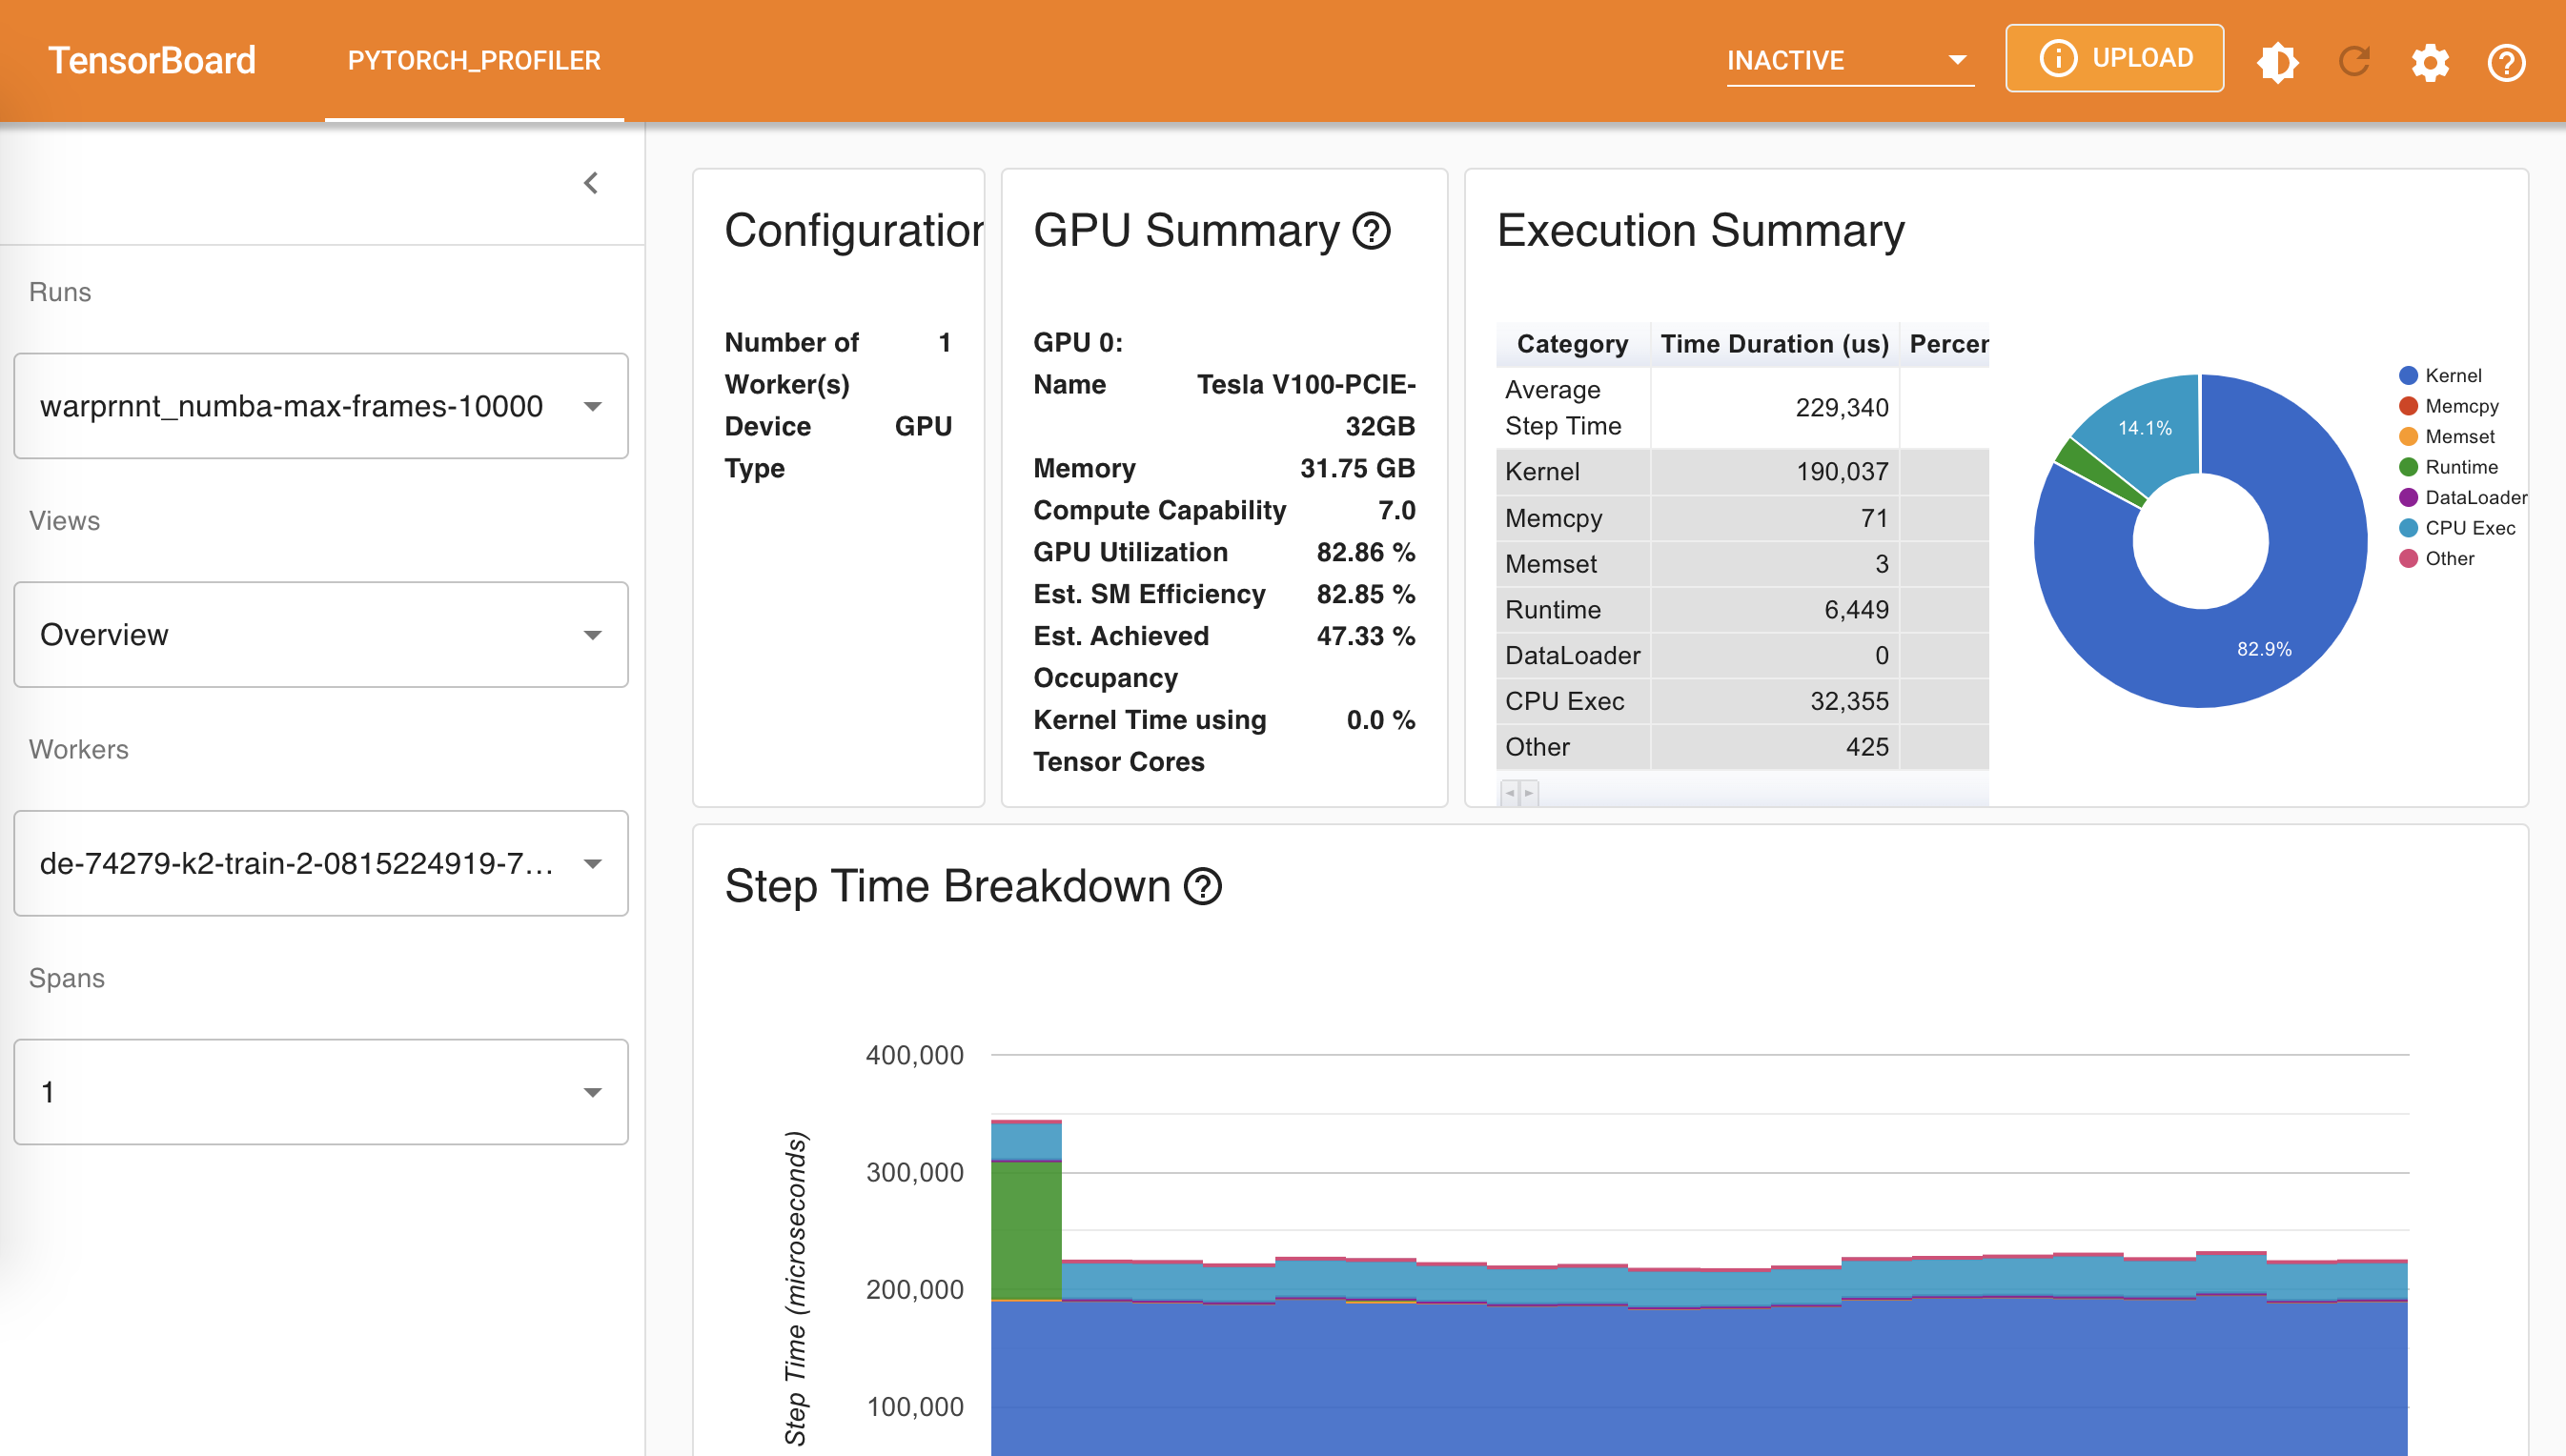Toggle the light/dark theme icon
The image size is (2566, 1456).
pyautogui.click(x=2277, y=62)
